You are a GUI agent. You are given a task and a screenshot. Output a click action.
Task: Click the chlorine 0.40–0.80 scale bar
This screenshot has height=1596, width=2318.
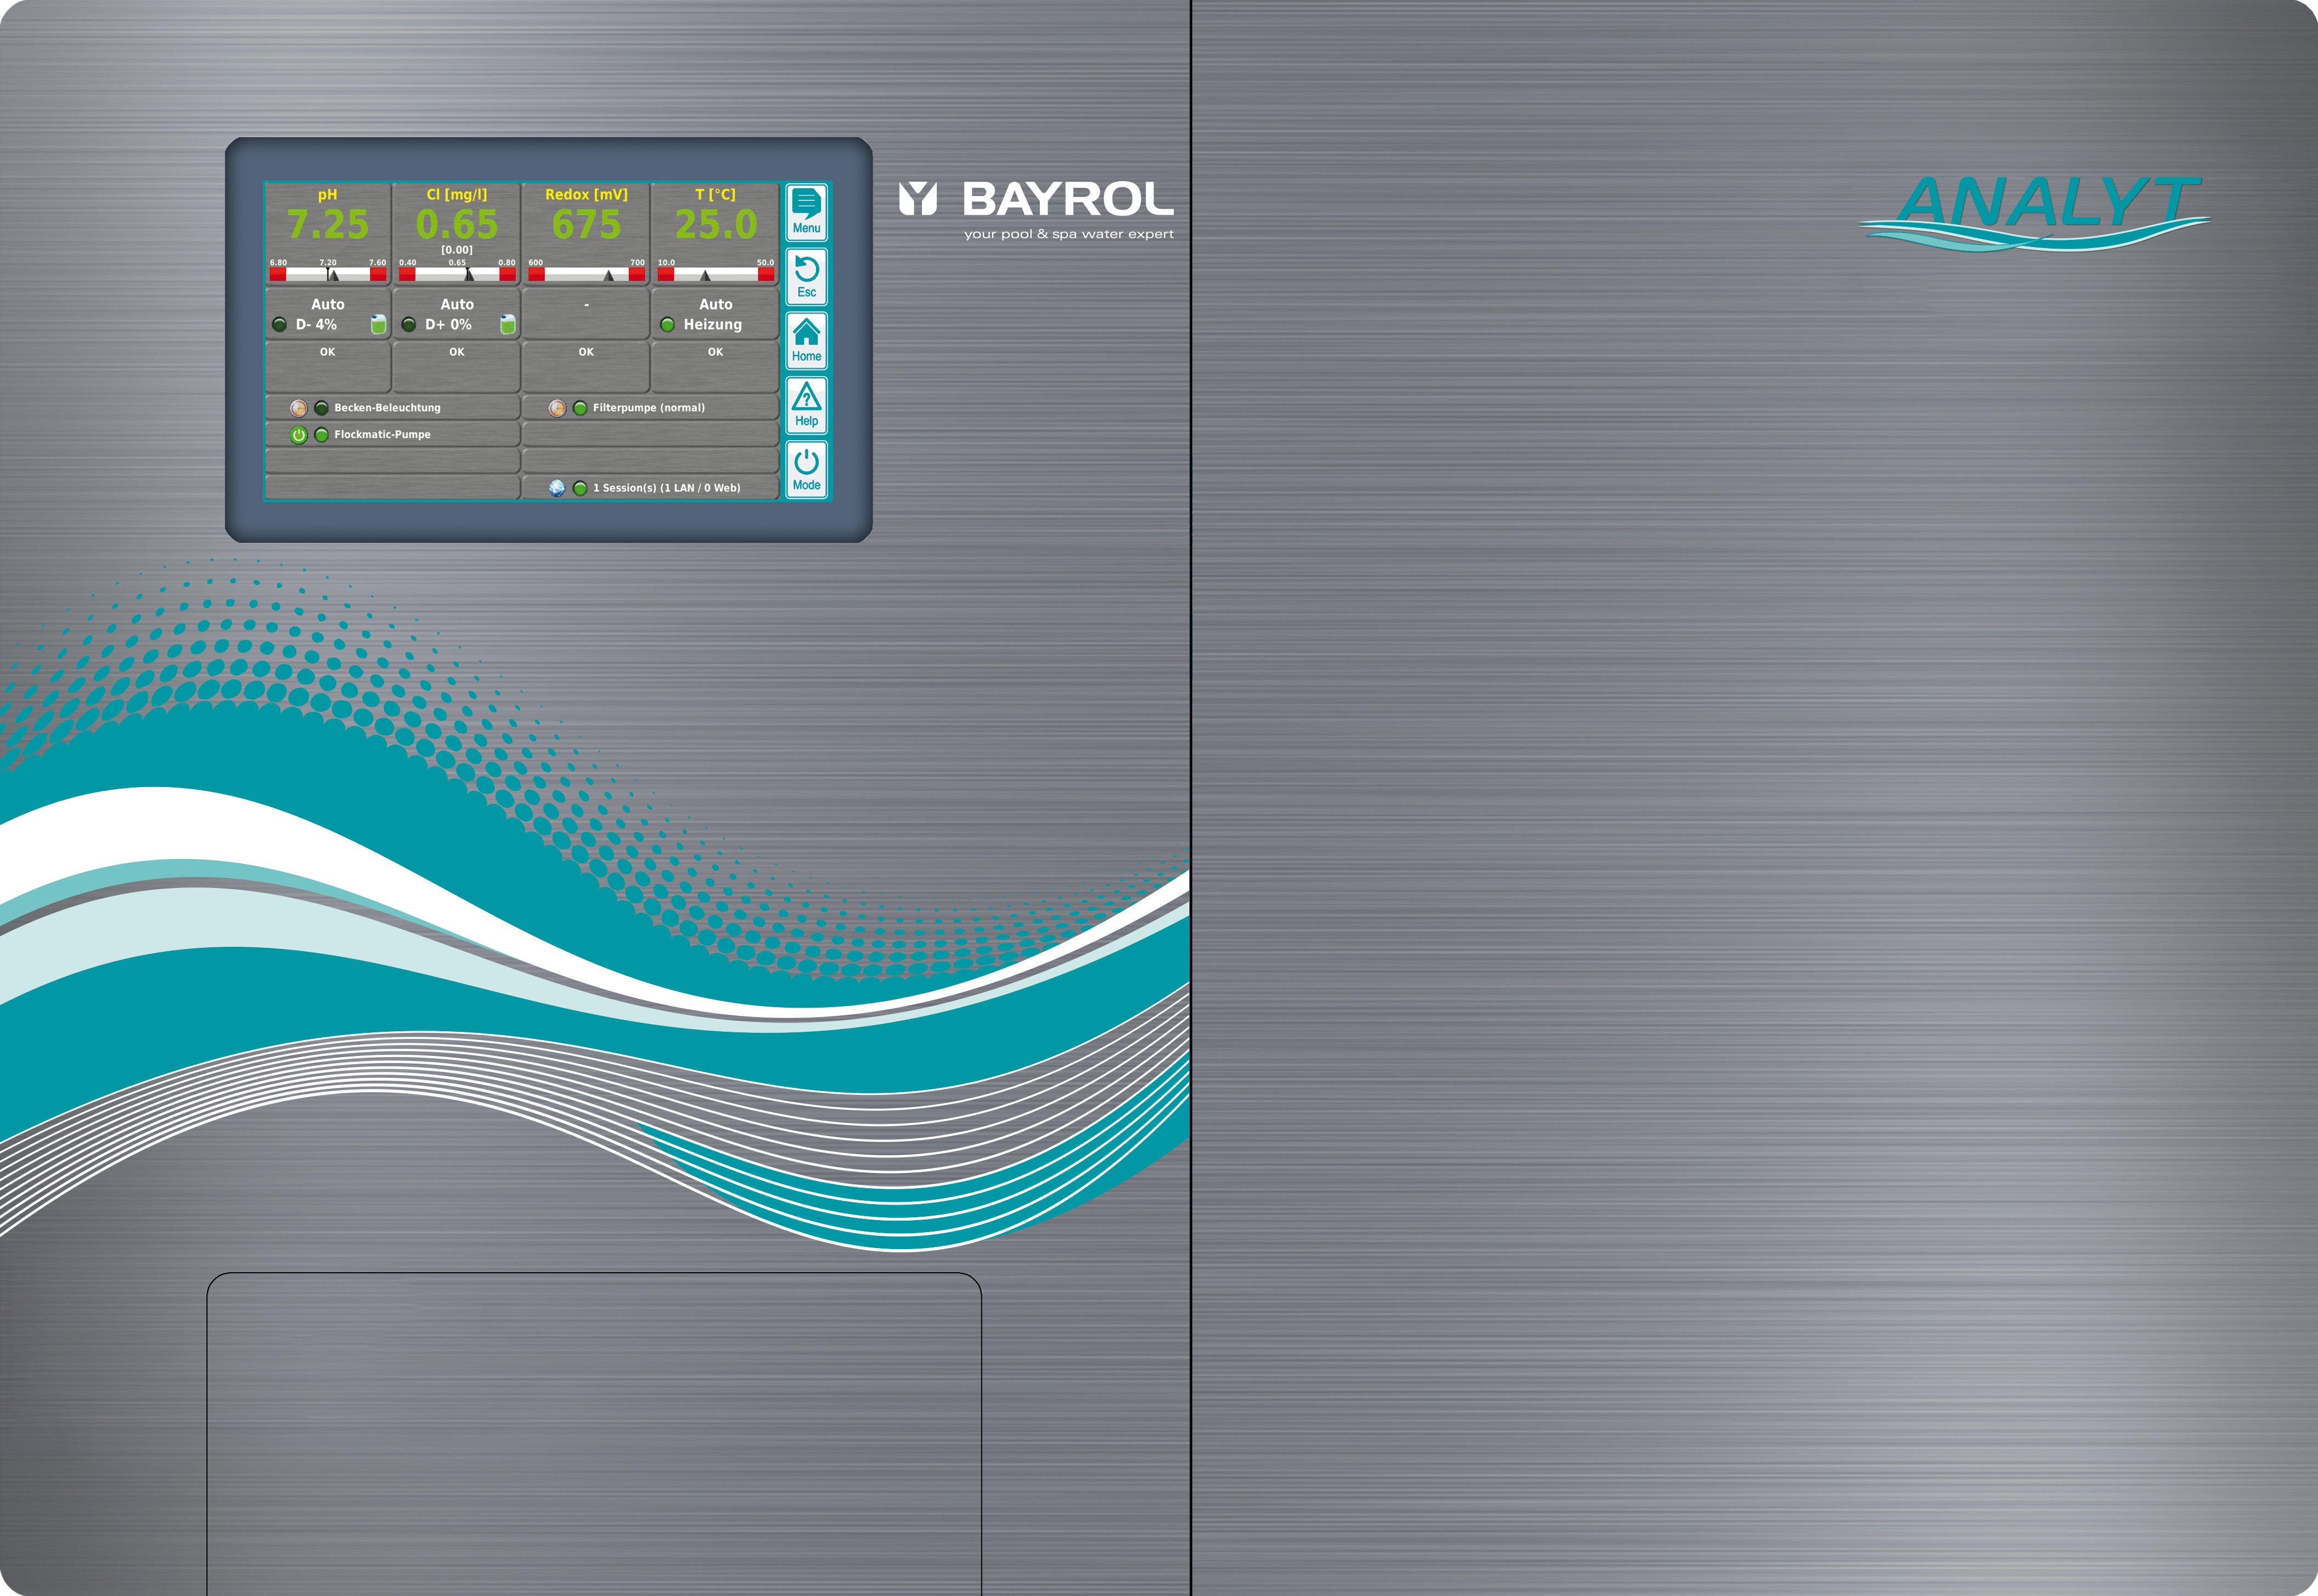[457, 274]
